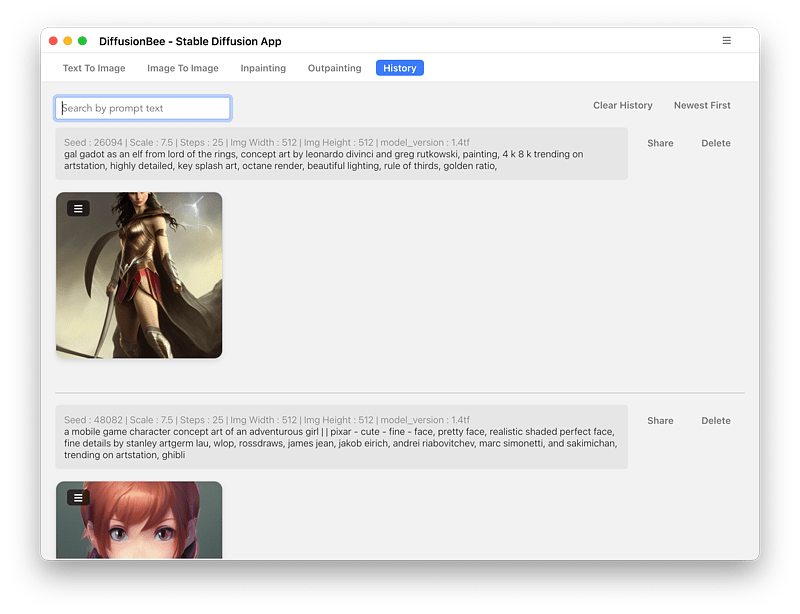800x614 pixels.
Task: Click the DiffusionBee - Stable Diffusion App title
Action: [x=190, y=41]
